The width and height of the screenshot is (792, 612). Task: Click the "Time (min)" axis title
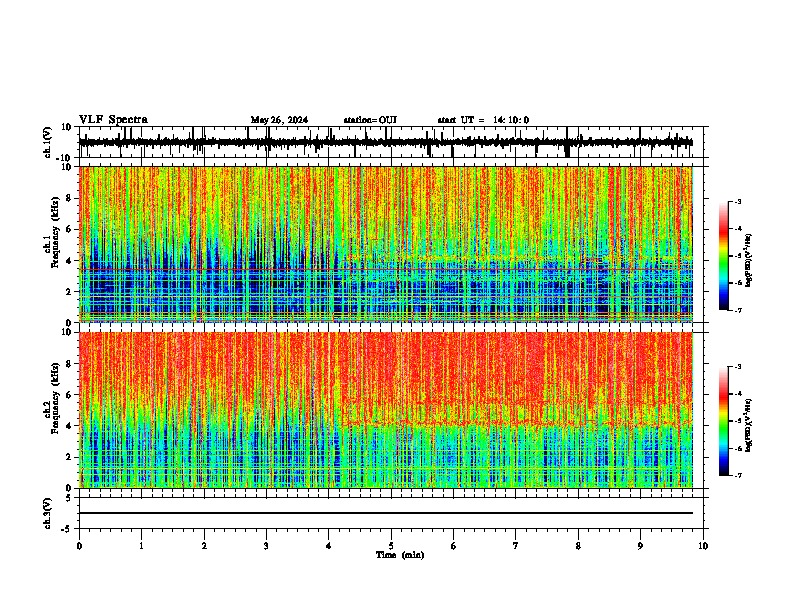click(x=400, y=555)
